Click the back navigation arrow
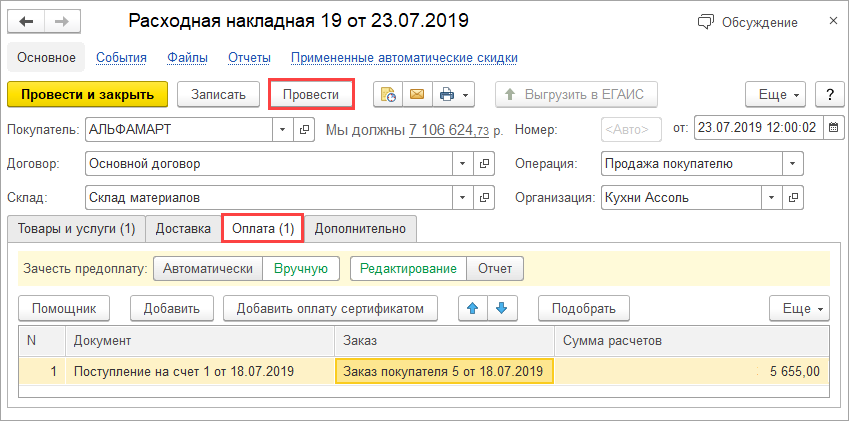The height and width of the screenshot is (421, 849). (x=26, y=21)
